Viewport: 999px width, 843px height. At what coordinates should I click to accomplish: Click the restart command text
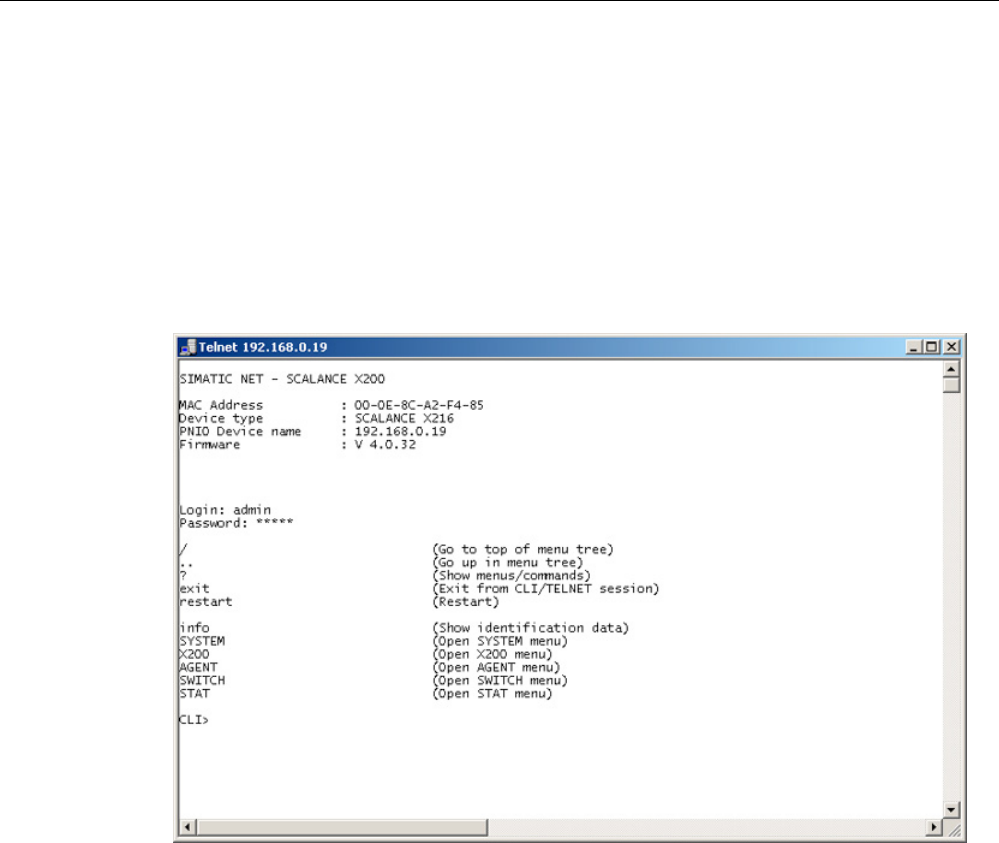tap(205, 602)
